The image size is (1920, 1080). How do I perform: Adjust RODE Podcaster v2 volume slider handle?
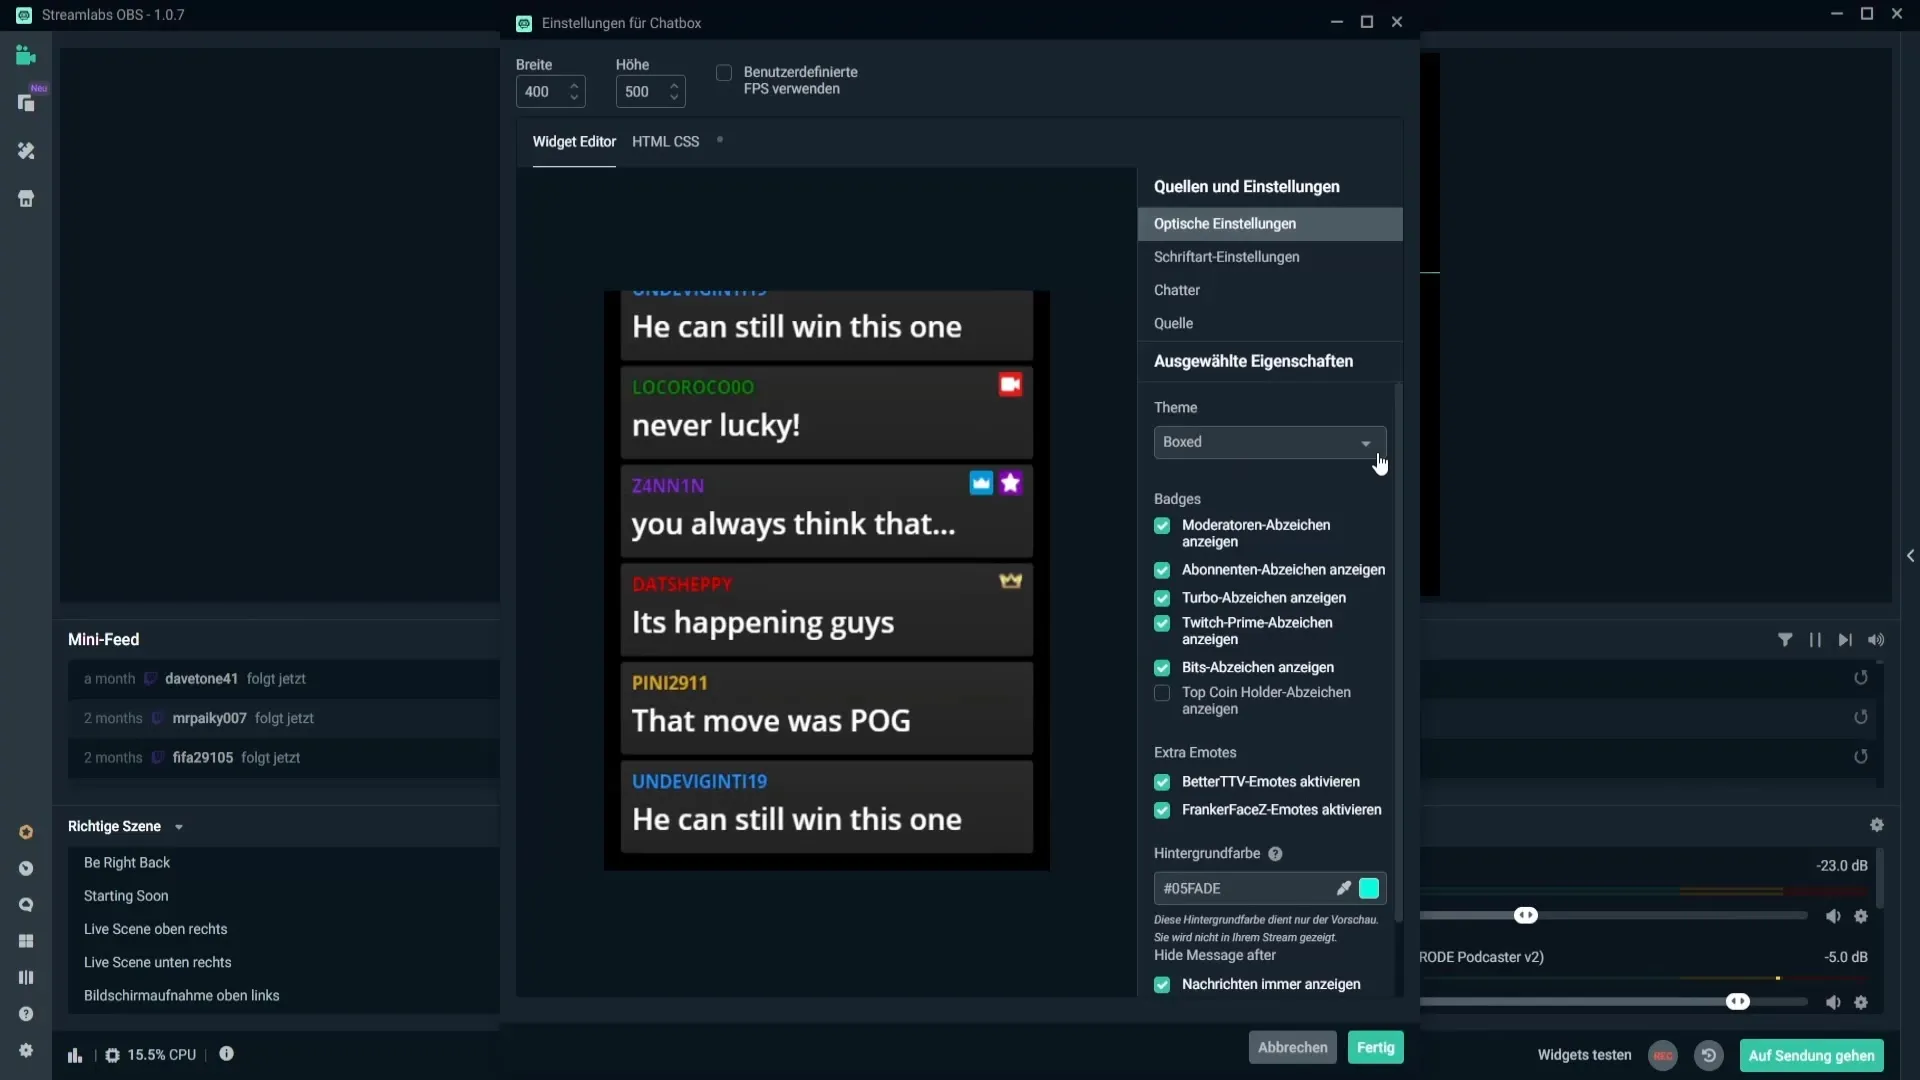point(1738,1002)
